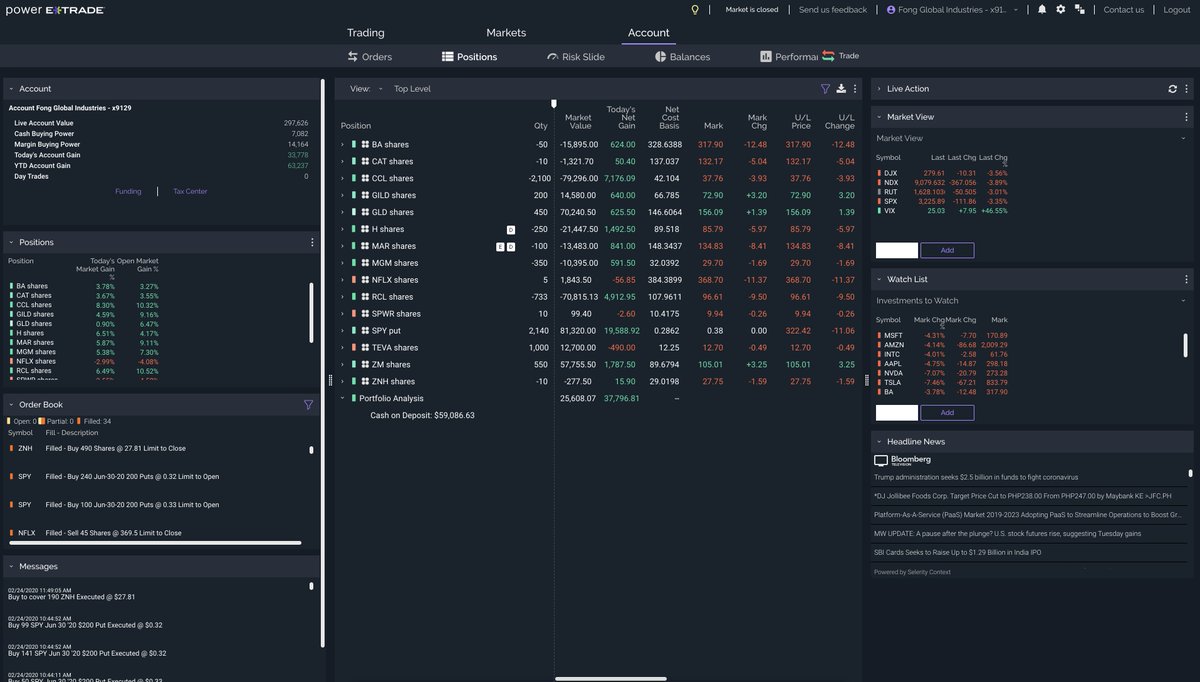Expand the GILD shares row
Screen dimensions: 1200x682
point(342,195)
